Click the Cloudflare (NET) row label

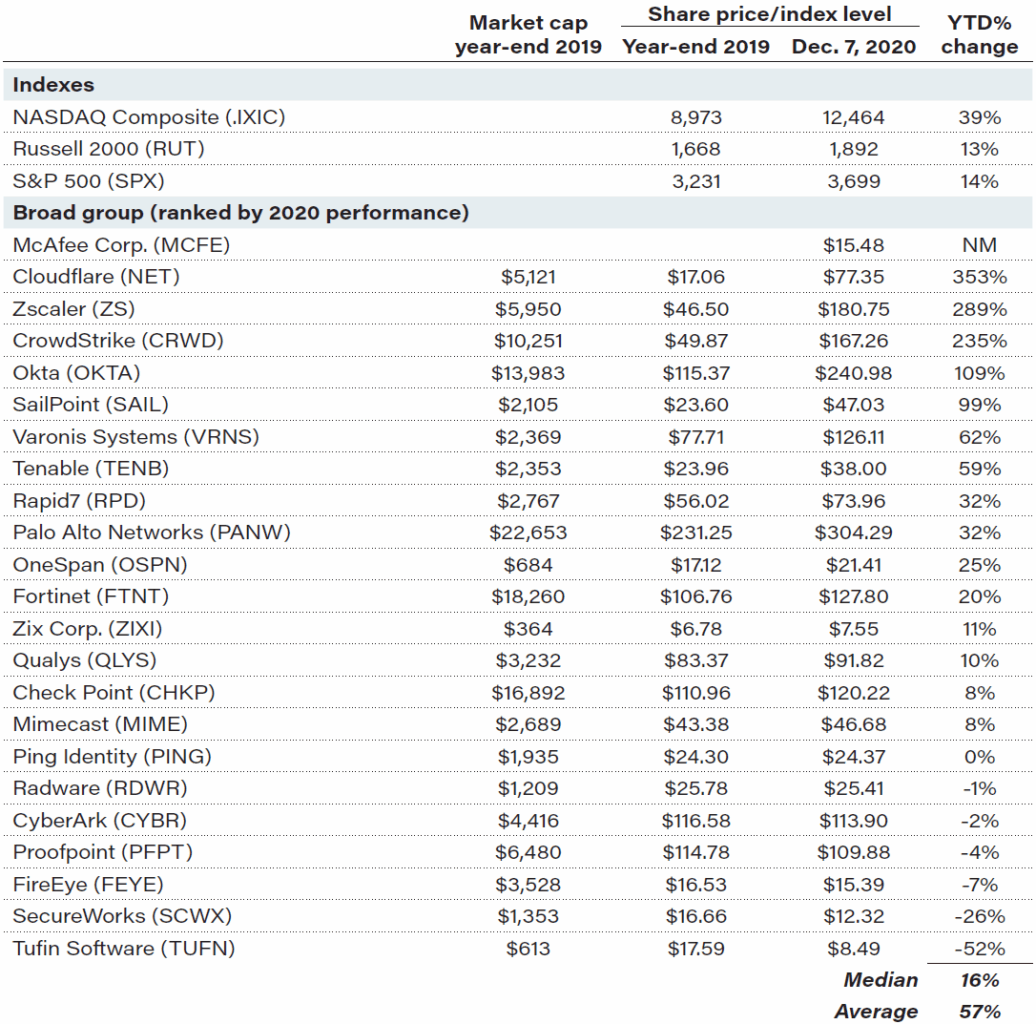(x=96, y=277)
